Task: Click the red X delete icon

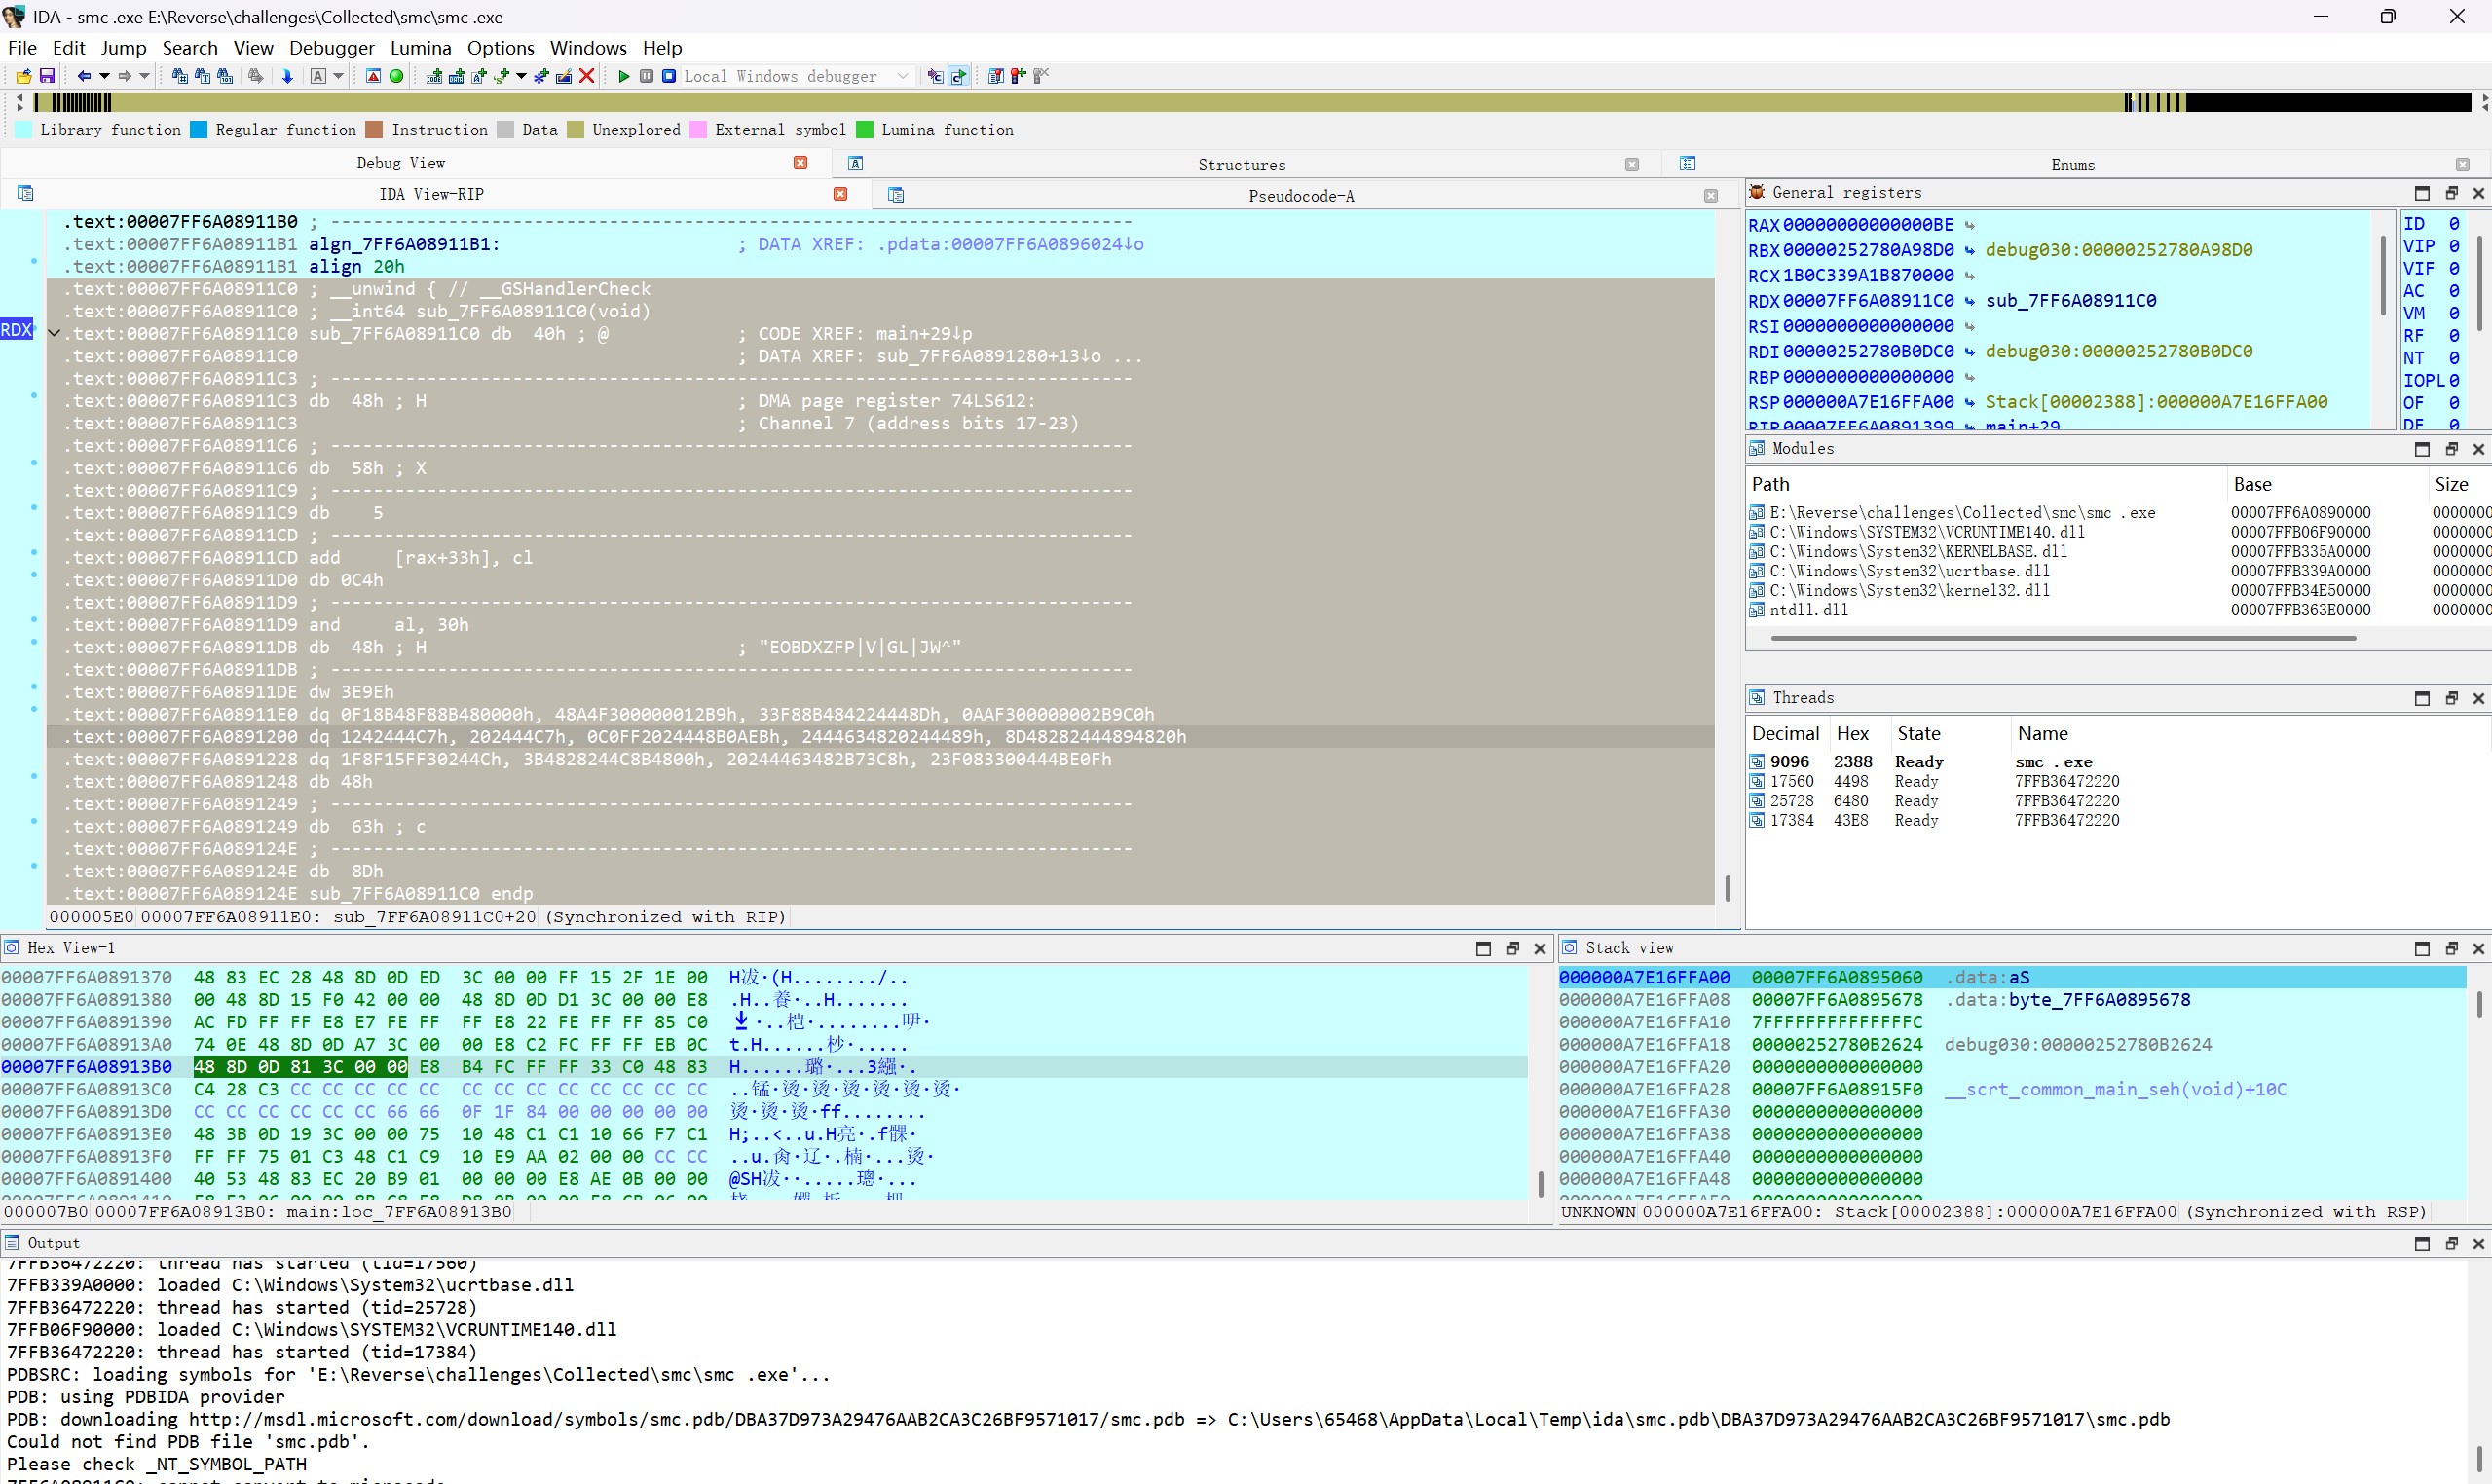Action: pyautogui.click(x=587, y=76)
